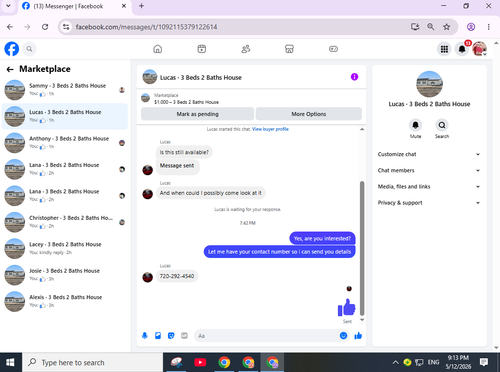Viewport: 500px width, 372px height.
Task: Open a new browser tab
Action: (x=141, y=6)
